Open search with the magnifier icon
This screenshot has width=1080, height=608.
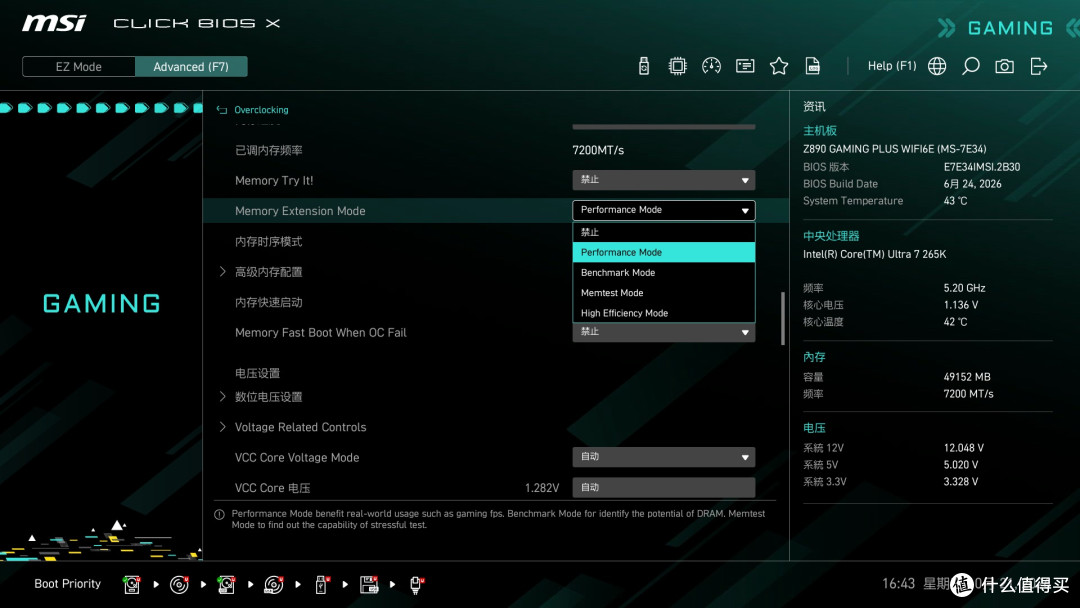tap(970, 66)
